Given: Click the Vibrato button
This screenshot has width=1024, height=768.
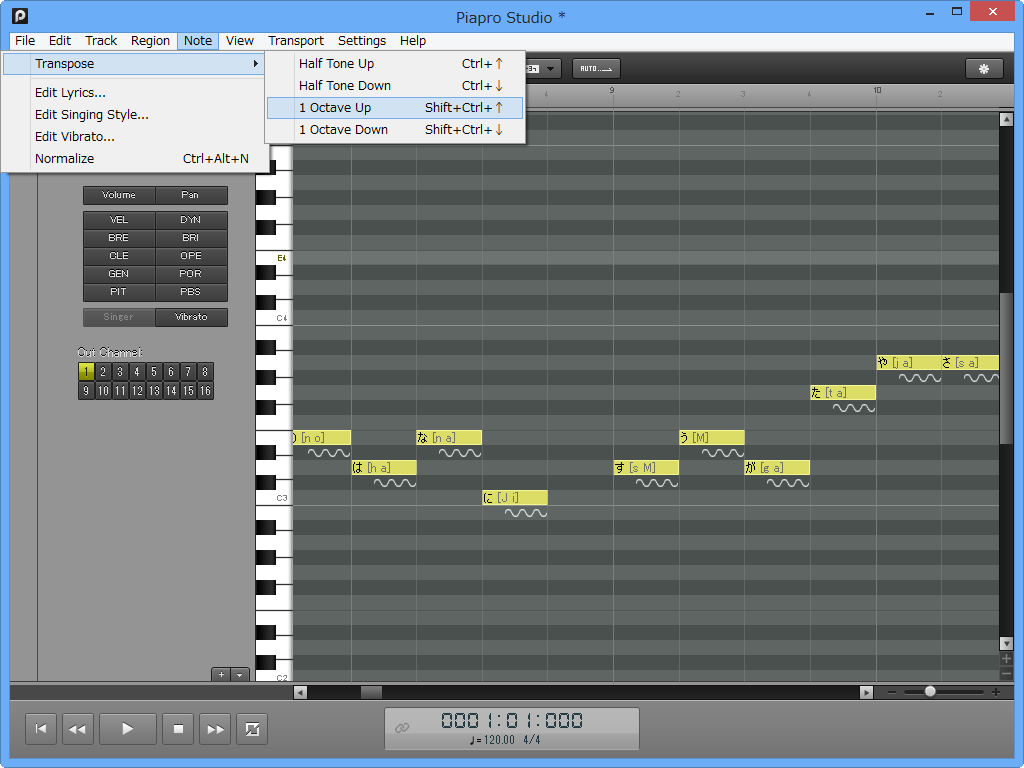Looking at the screenshot, I should point(191,317).
